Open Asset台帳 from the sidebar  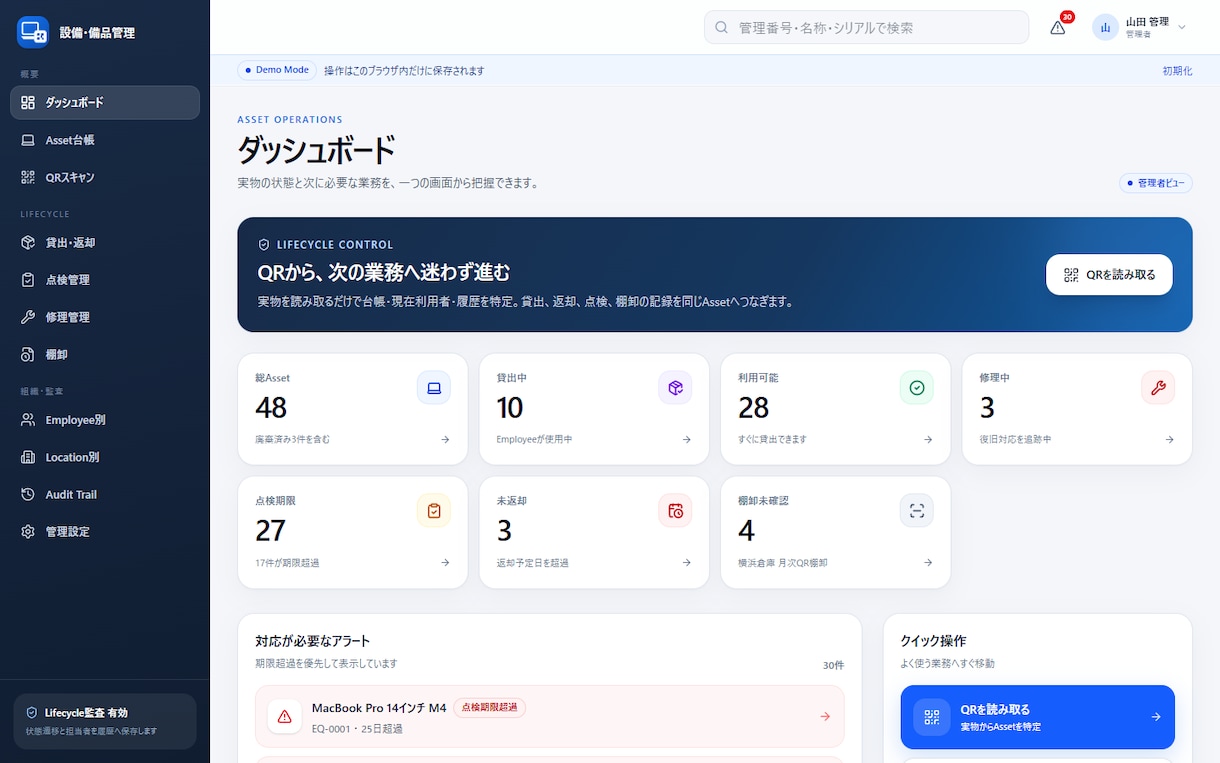pos(105,140)
